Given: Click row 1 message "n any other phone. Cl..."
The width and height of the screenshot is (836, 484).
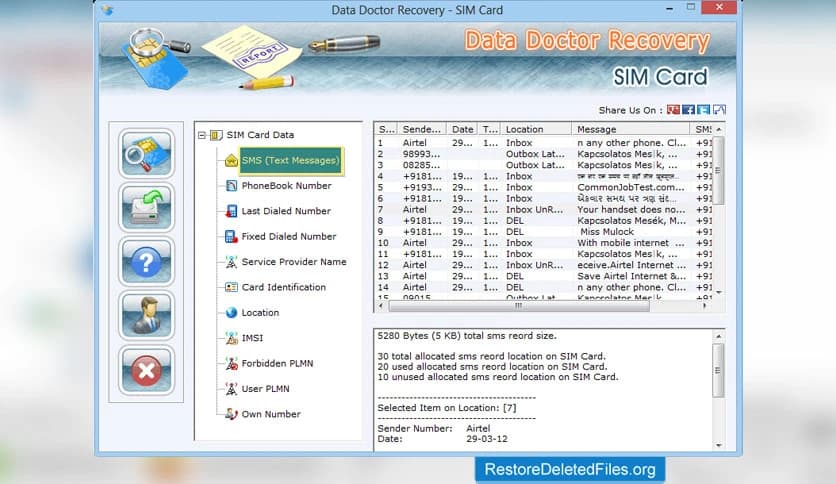Looking at the screenshot, I should tap(631, 143).
